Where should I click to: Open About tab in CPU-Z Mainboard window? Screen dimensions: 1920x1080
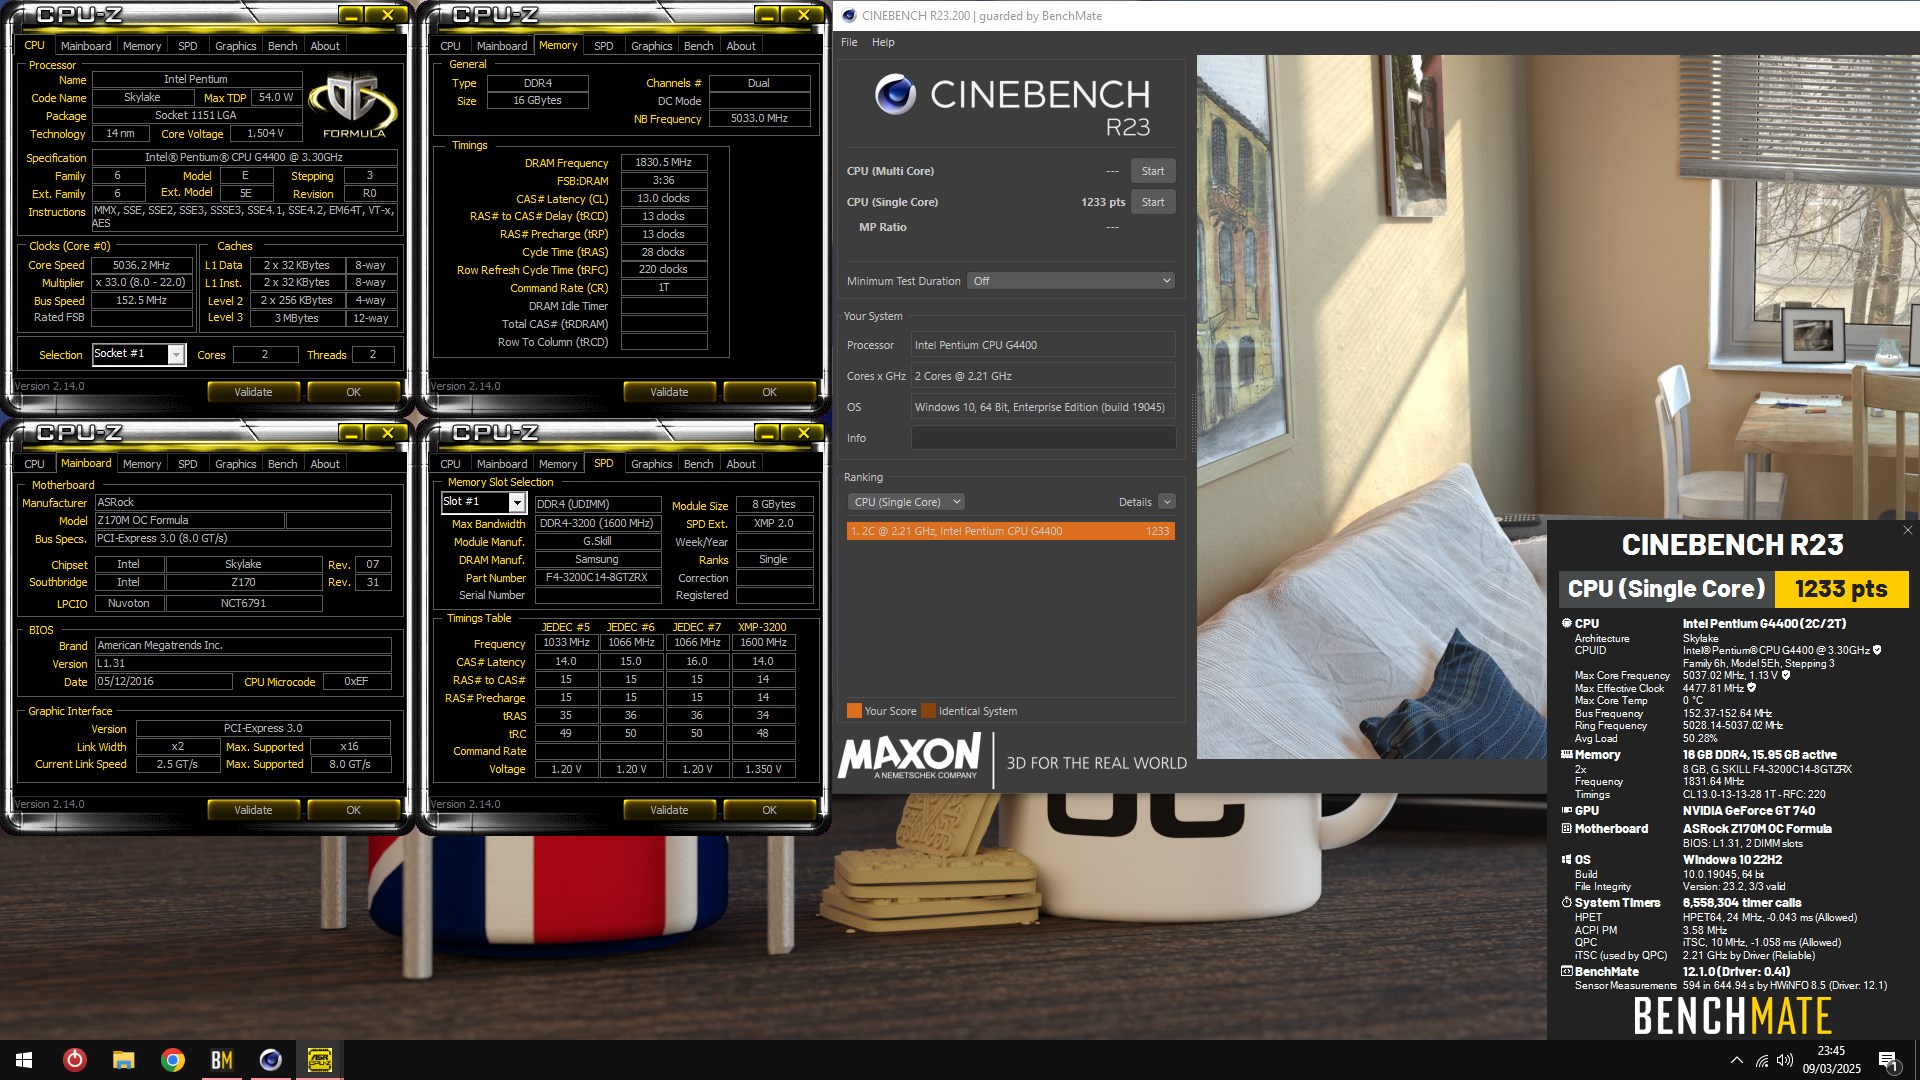point(325,464)
